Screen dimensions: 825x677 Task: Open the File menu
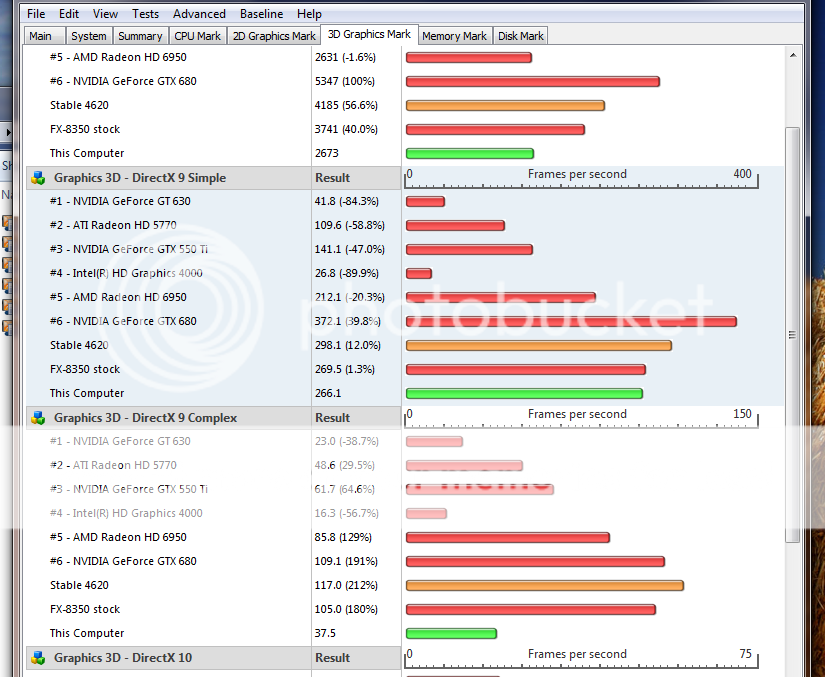coord(36,14)
